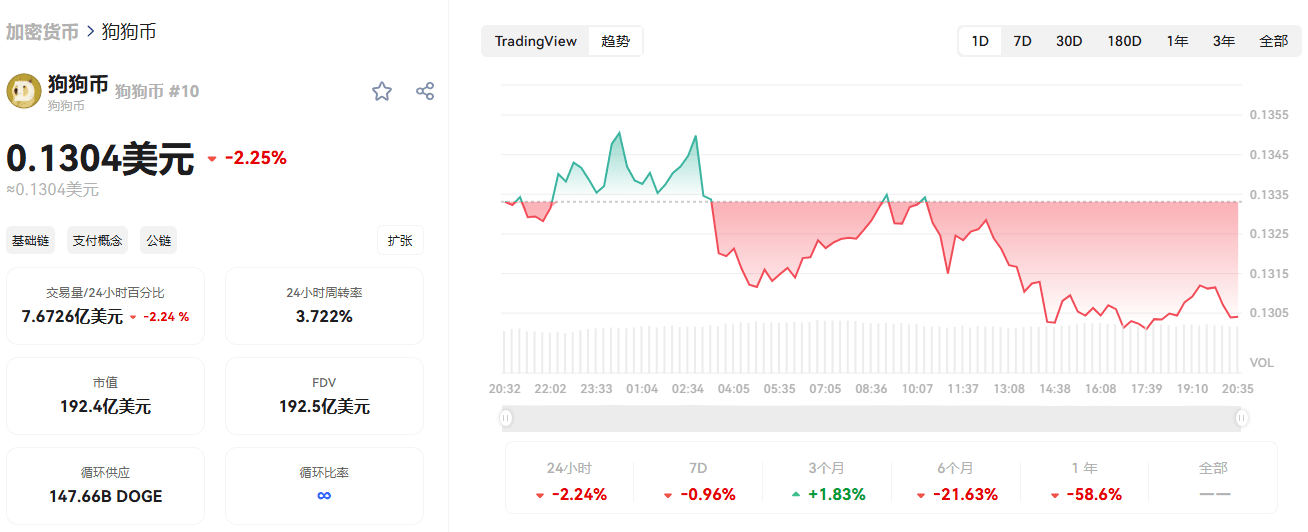Select the 1D time range

tap(980, 41)
